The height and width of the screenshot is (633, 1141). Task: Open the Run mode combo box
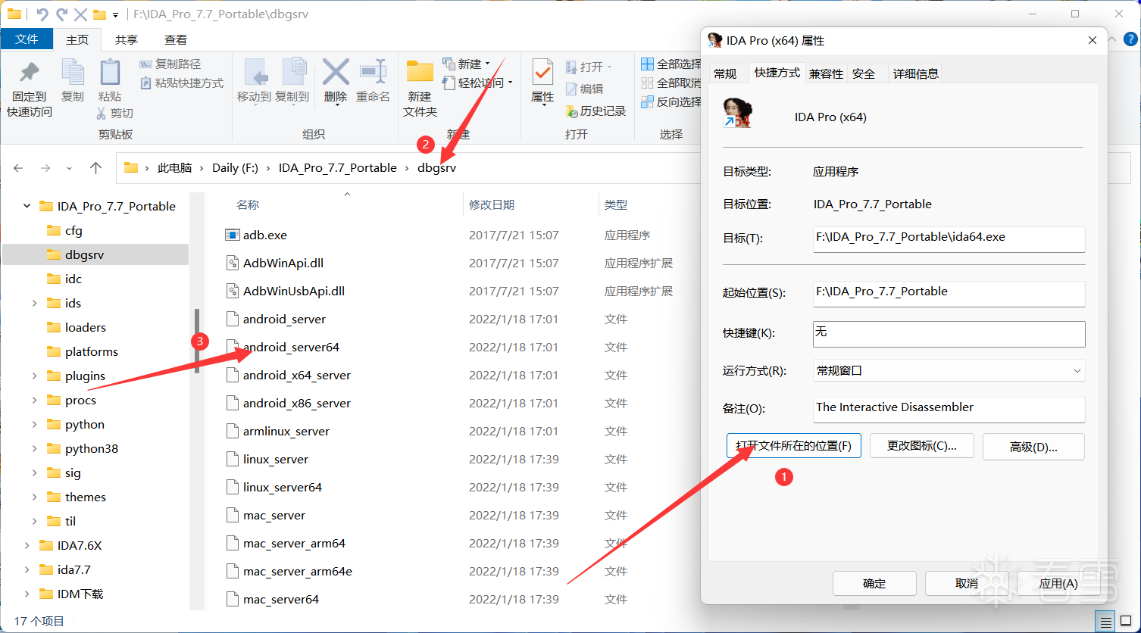[949, 371]
